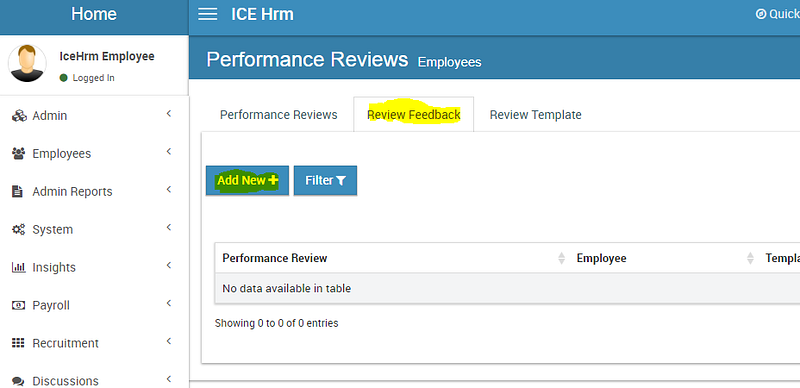Open the Review Template tab
Image resolution: width=800 pixels, height=388 pixels.
536,115
